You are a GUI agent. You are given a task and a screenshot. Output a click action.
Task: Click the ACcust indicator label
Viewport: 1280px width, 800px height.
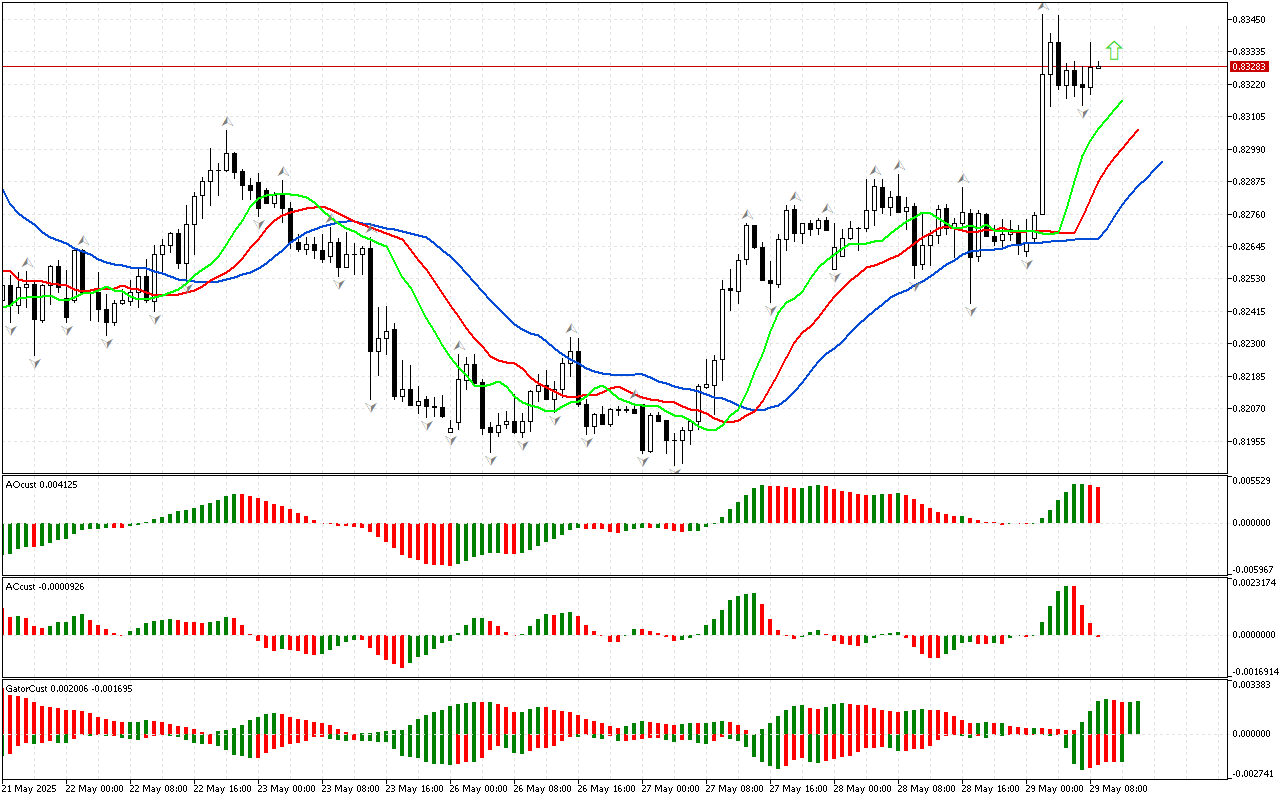pyautogui.click(x=45, y=586)
